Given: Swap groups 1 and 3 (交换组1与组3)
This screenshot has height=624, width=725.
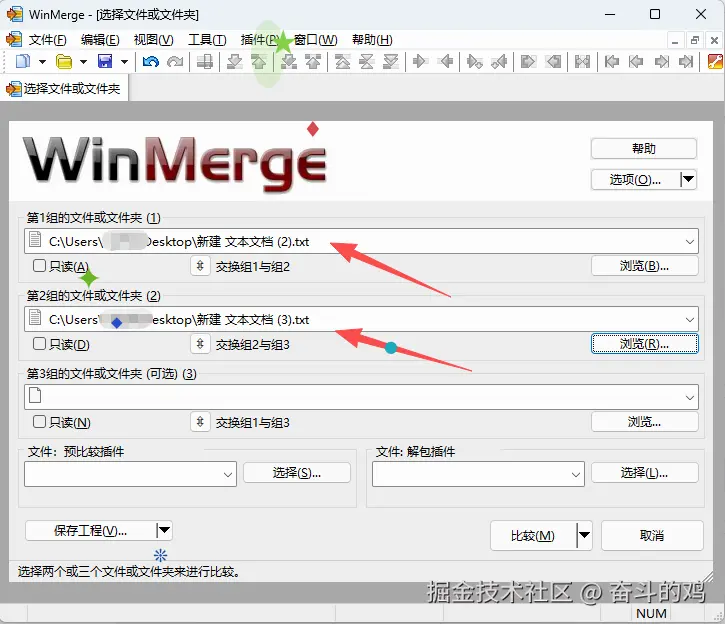Looking at the screenshot, I should point(200,422).
